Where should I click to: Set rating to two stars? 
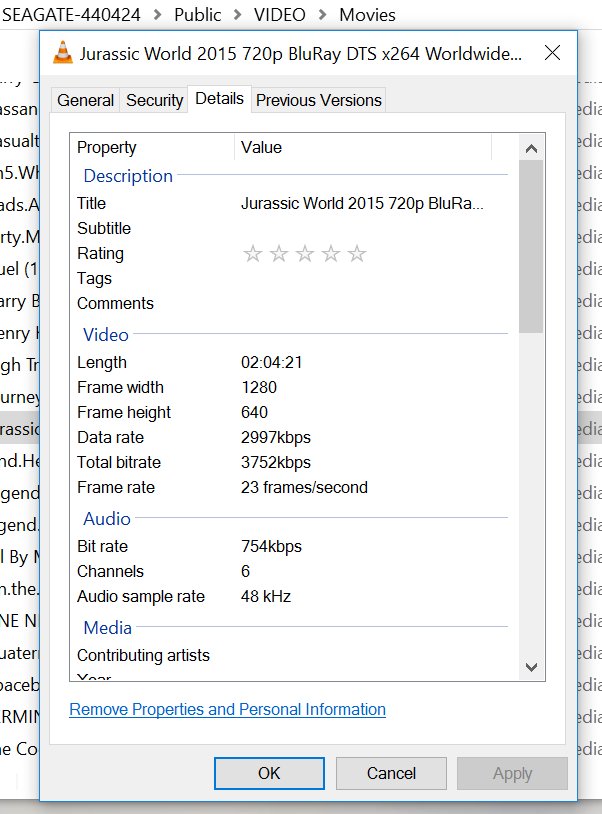click(279, 254)
